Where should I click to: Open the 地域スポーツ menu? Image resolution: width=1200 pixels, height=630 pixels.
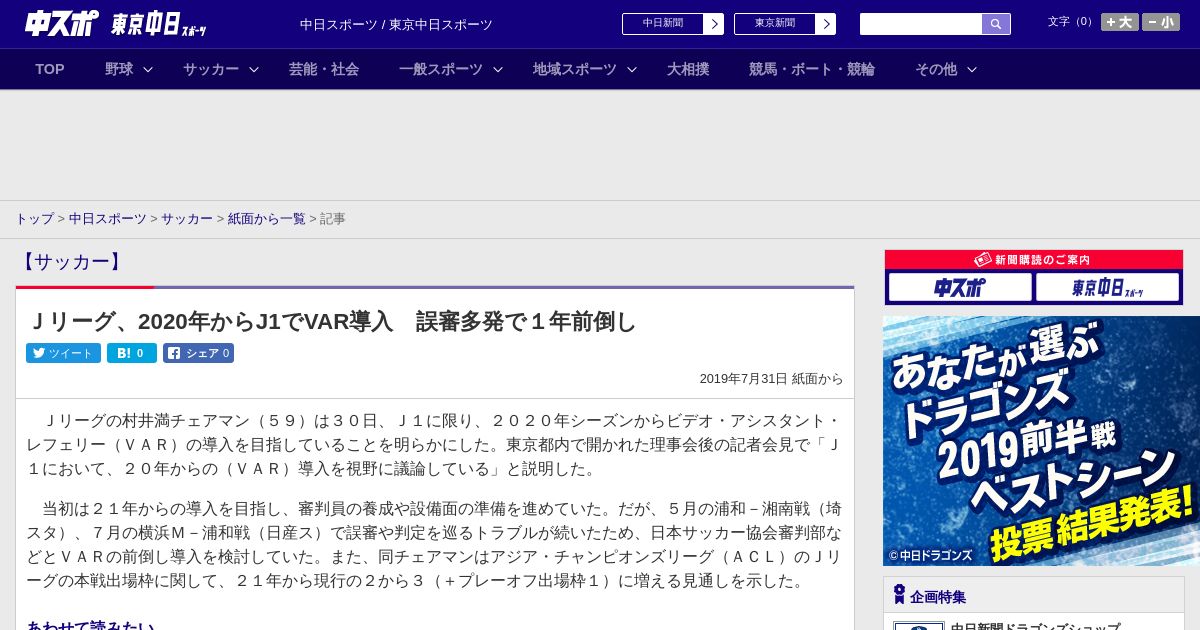point(575,69)
